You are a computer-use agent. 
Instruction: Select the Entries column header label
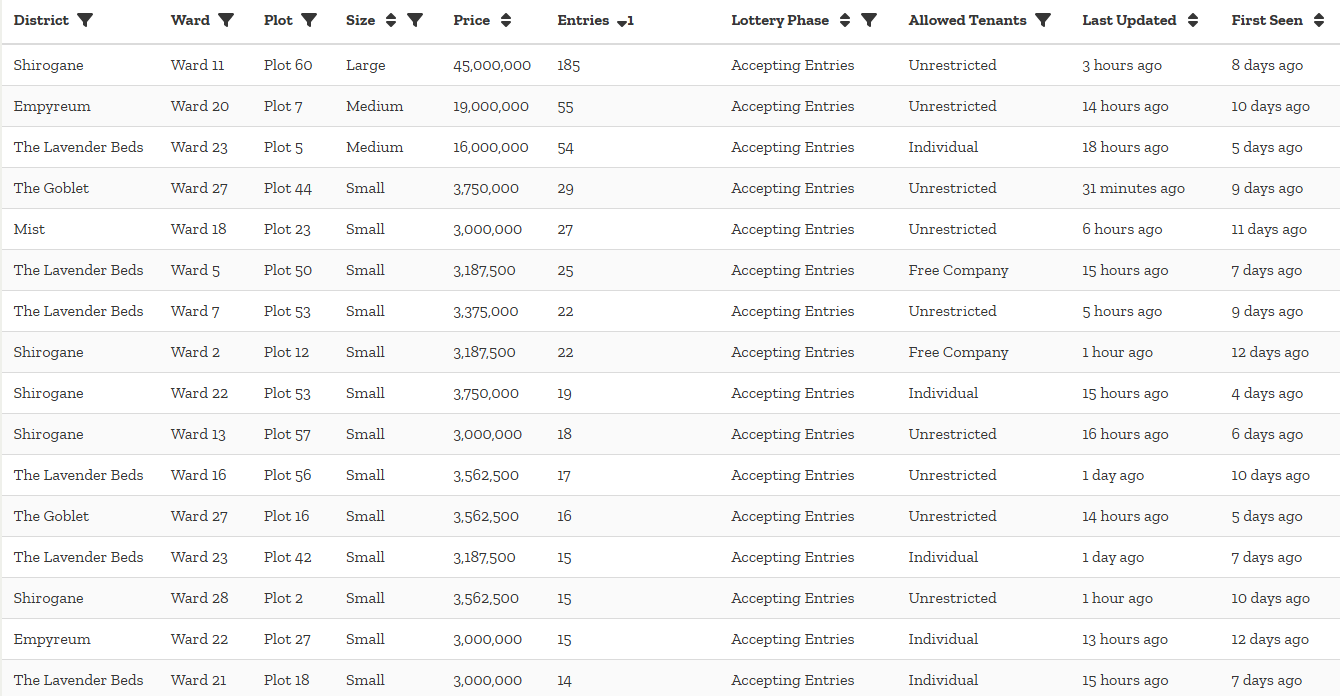point(583,20)
